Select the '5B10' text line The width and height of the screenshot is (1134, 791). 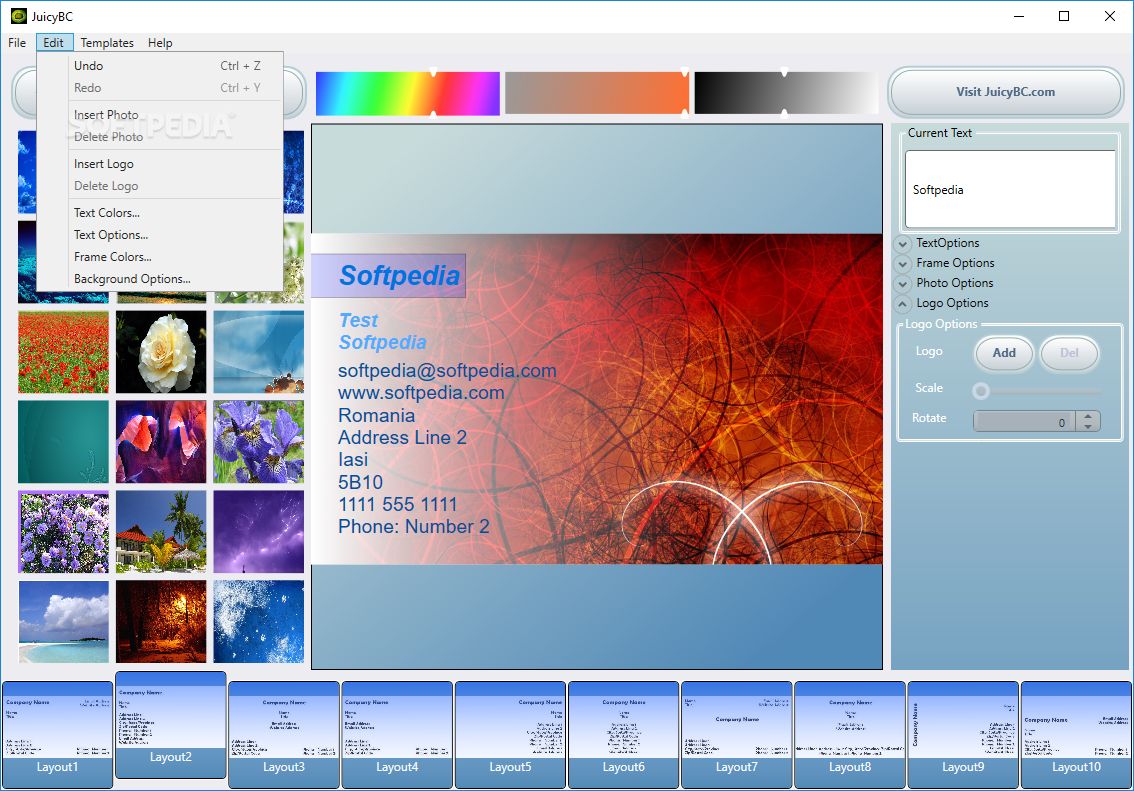pos(360,482)
